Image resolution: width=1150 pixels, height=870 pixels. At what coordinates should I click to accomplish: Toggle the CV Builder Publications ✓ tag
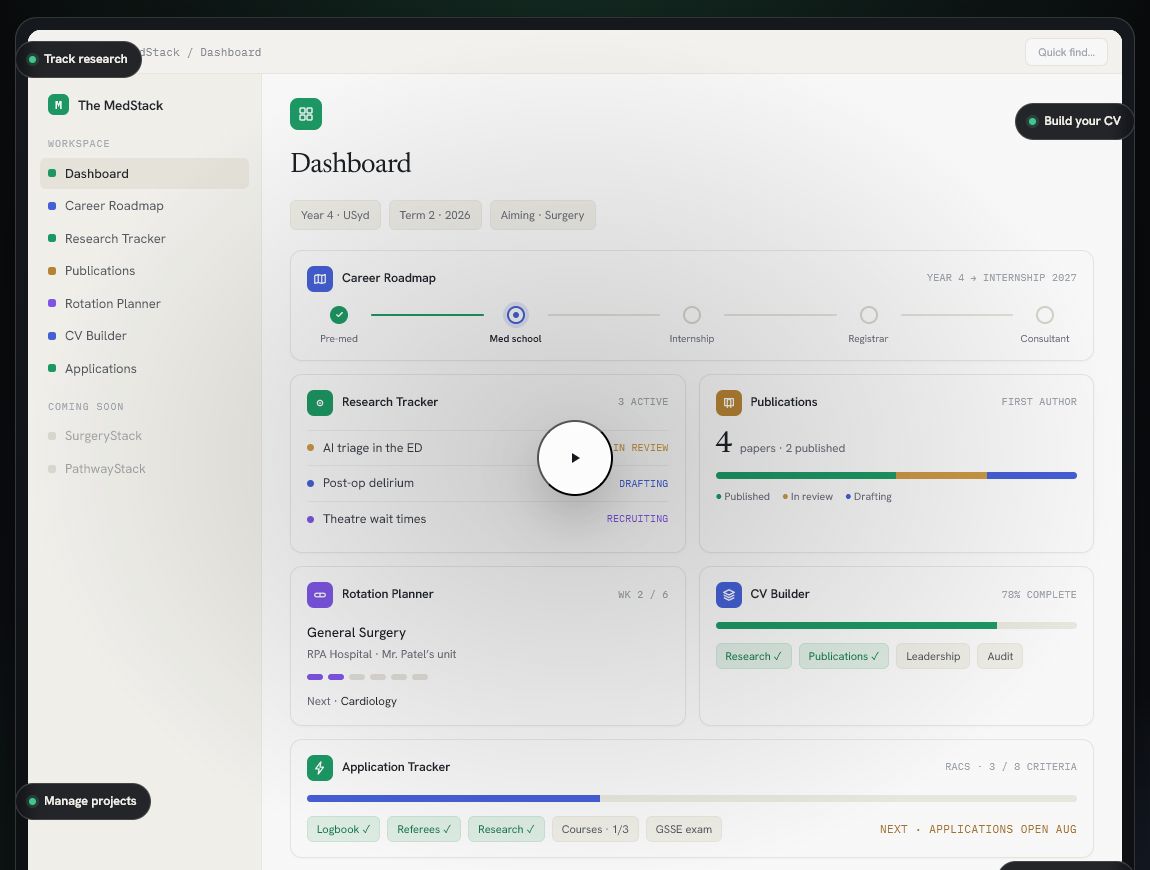click(843, 657)
